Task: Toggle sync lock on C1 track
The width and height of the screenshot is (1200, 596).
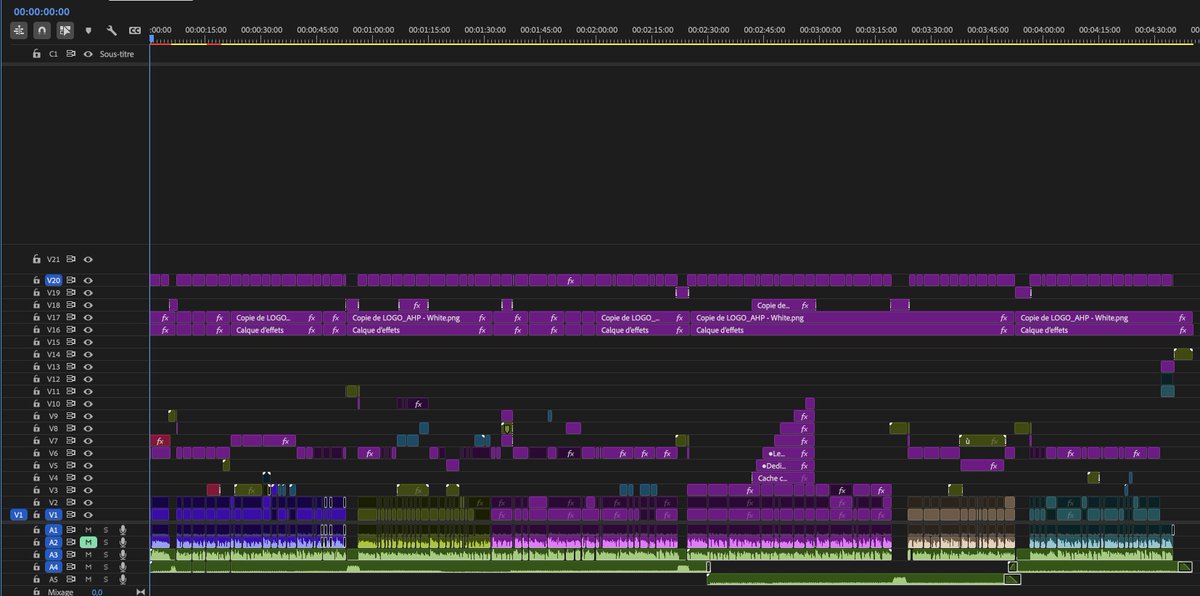Action: pos(71,53)
